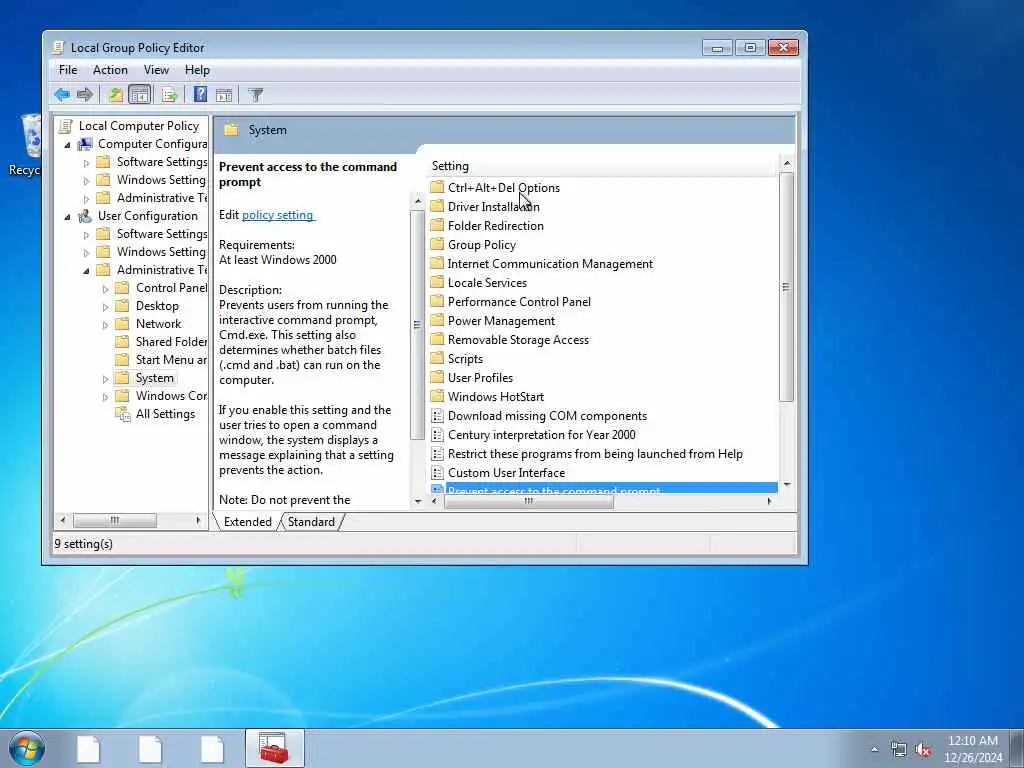Open the Windows Start button
The width and height of the screenshot is (1024, 768).
(27, 748)
